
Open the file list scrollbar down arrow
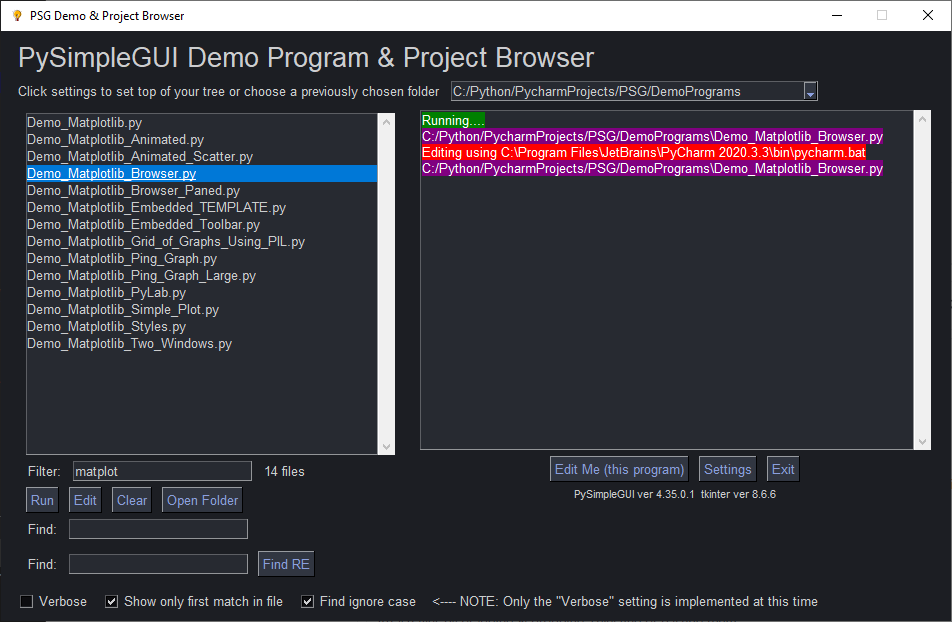tap(386, 444)
